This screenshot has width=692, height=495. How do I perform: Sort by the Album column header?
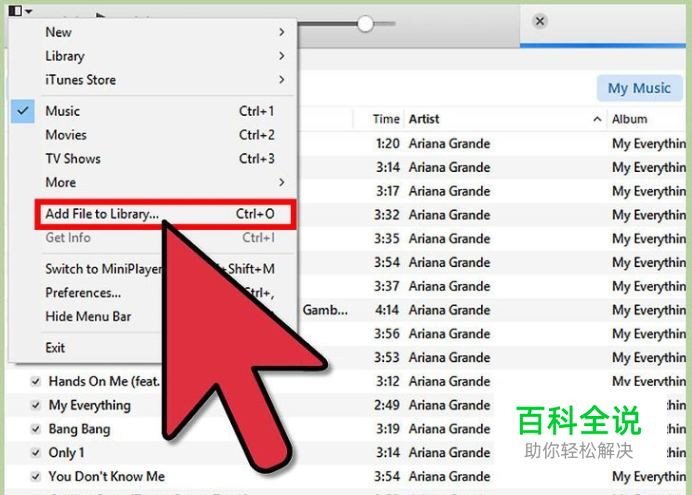point(629,119)
